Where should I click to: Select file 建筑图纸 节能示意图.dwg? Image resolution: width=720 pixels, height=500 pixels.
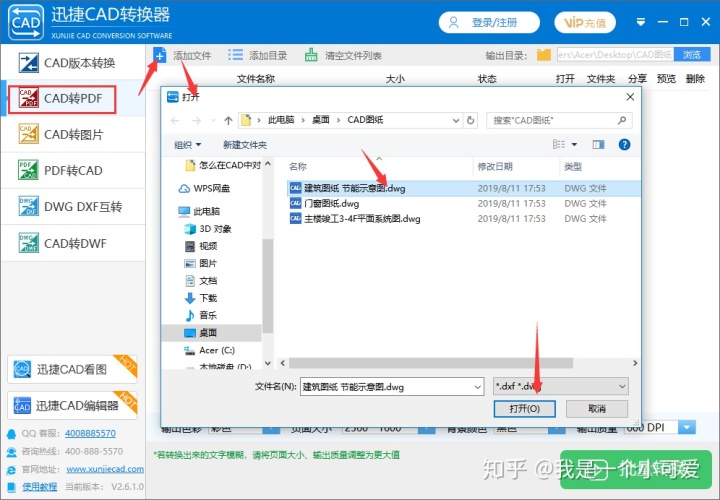coord(464,188)
